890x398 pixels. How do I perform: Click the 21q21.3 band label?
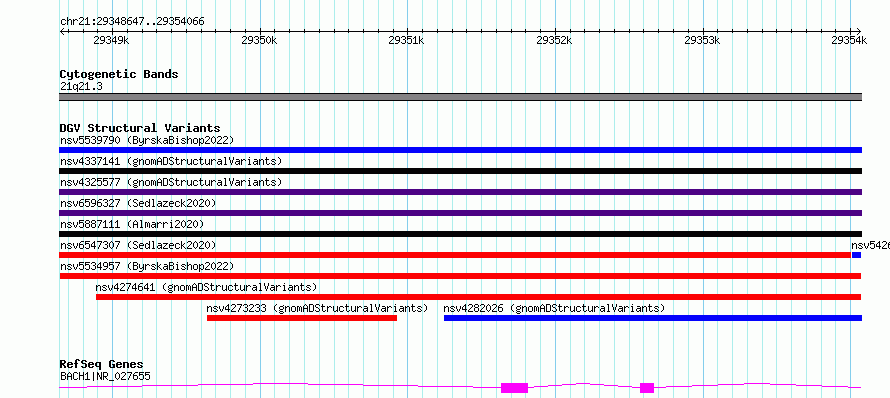point(81,87)
